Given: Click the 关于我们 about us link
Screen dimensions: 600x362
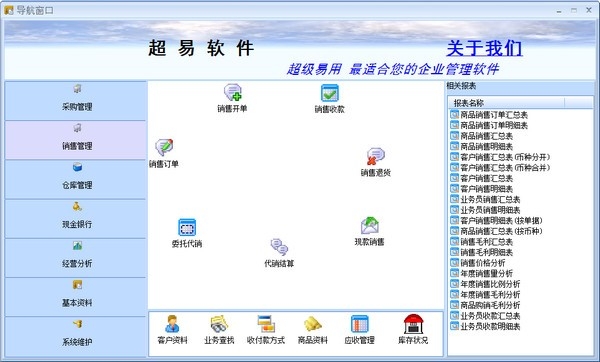Looking at the screenshot, I should point(484,48).
